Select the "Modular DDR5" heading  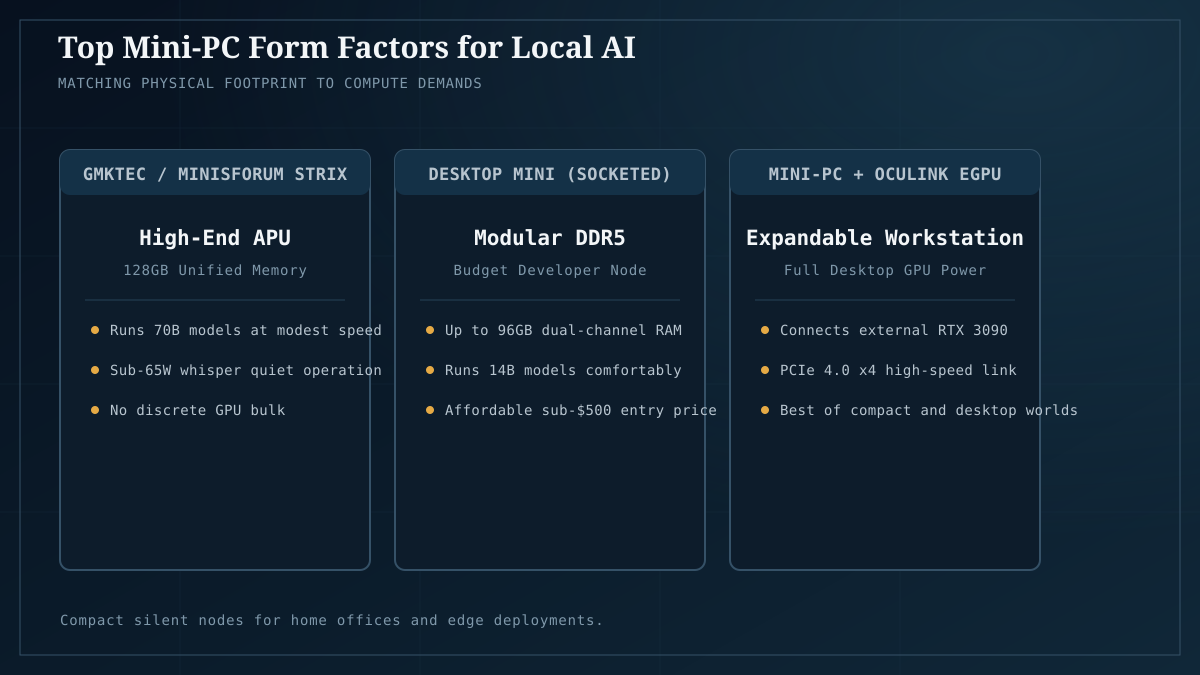coord(550,238)
